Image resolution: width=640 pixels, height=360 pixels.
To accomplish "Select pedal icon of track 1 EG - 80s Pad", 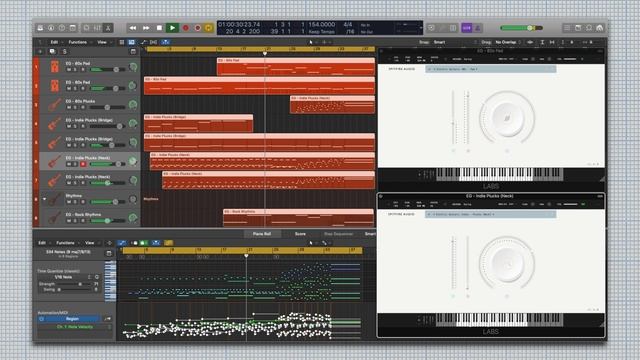I will 54,67.
